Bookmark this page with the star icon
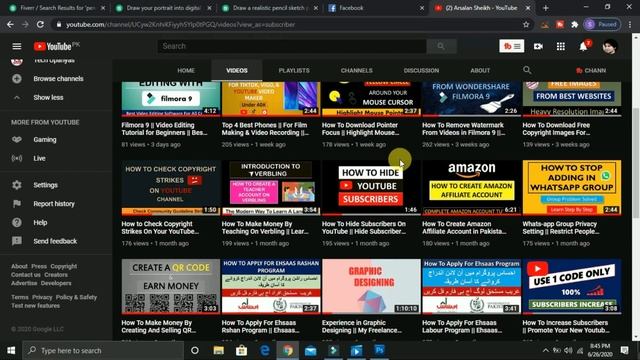The width and height of the screenshot is (640, 360). [x=526, y=24]
